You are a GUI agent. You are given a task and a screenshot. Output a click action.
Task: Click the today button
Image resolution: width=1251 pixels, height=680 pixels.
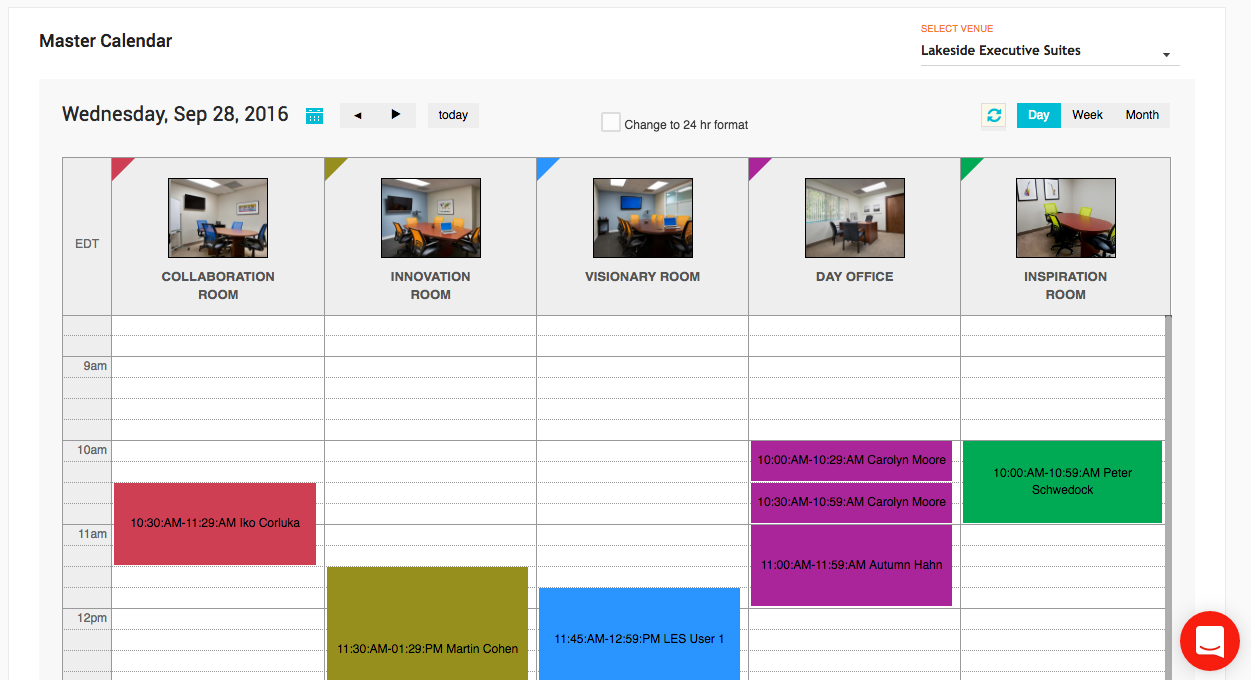pyautogui.click(x=453, y=115)
